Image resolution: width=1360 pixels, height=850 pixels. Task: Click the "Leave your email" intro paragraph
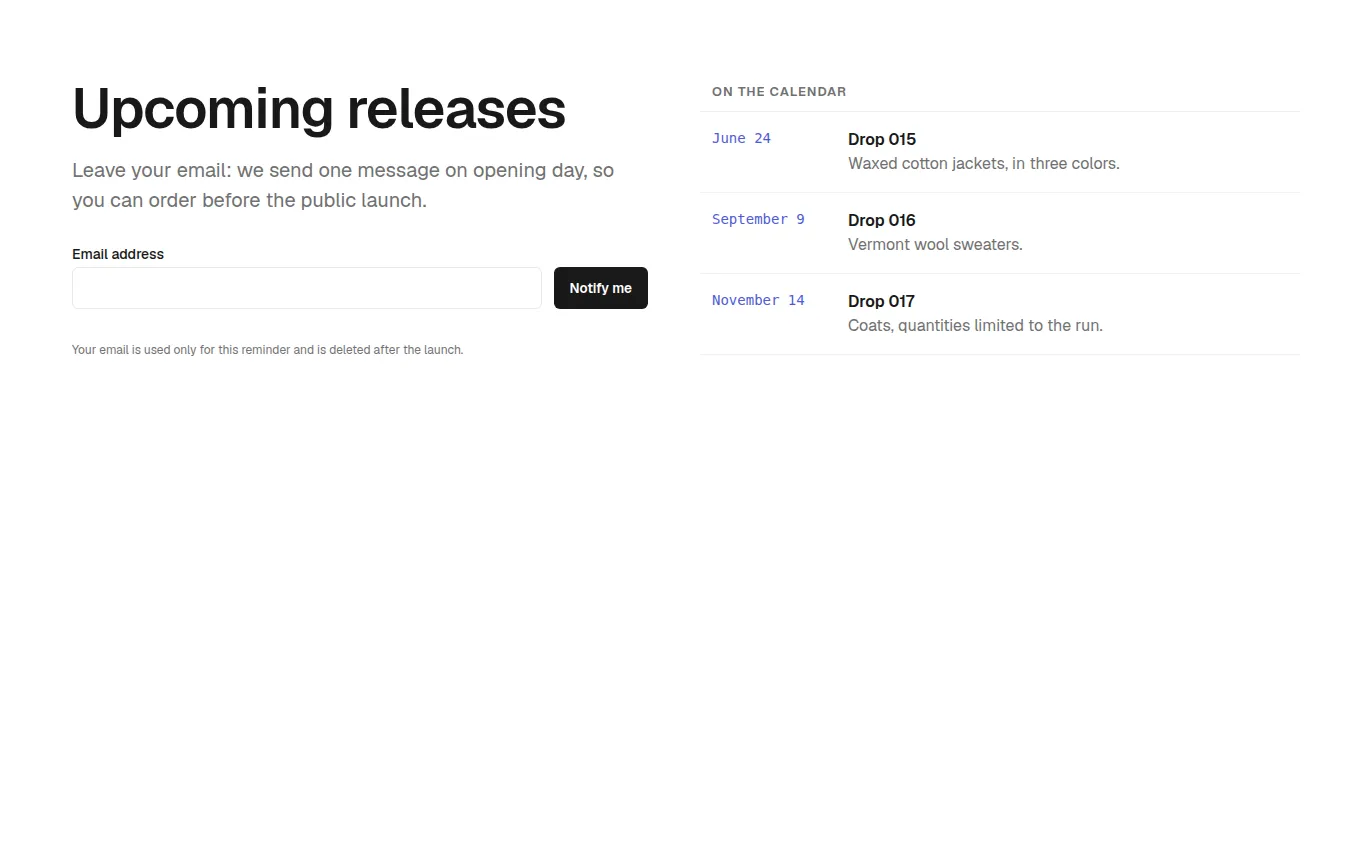coord(343,185)
